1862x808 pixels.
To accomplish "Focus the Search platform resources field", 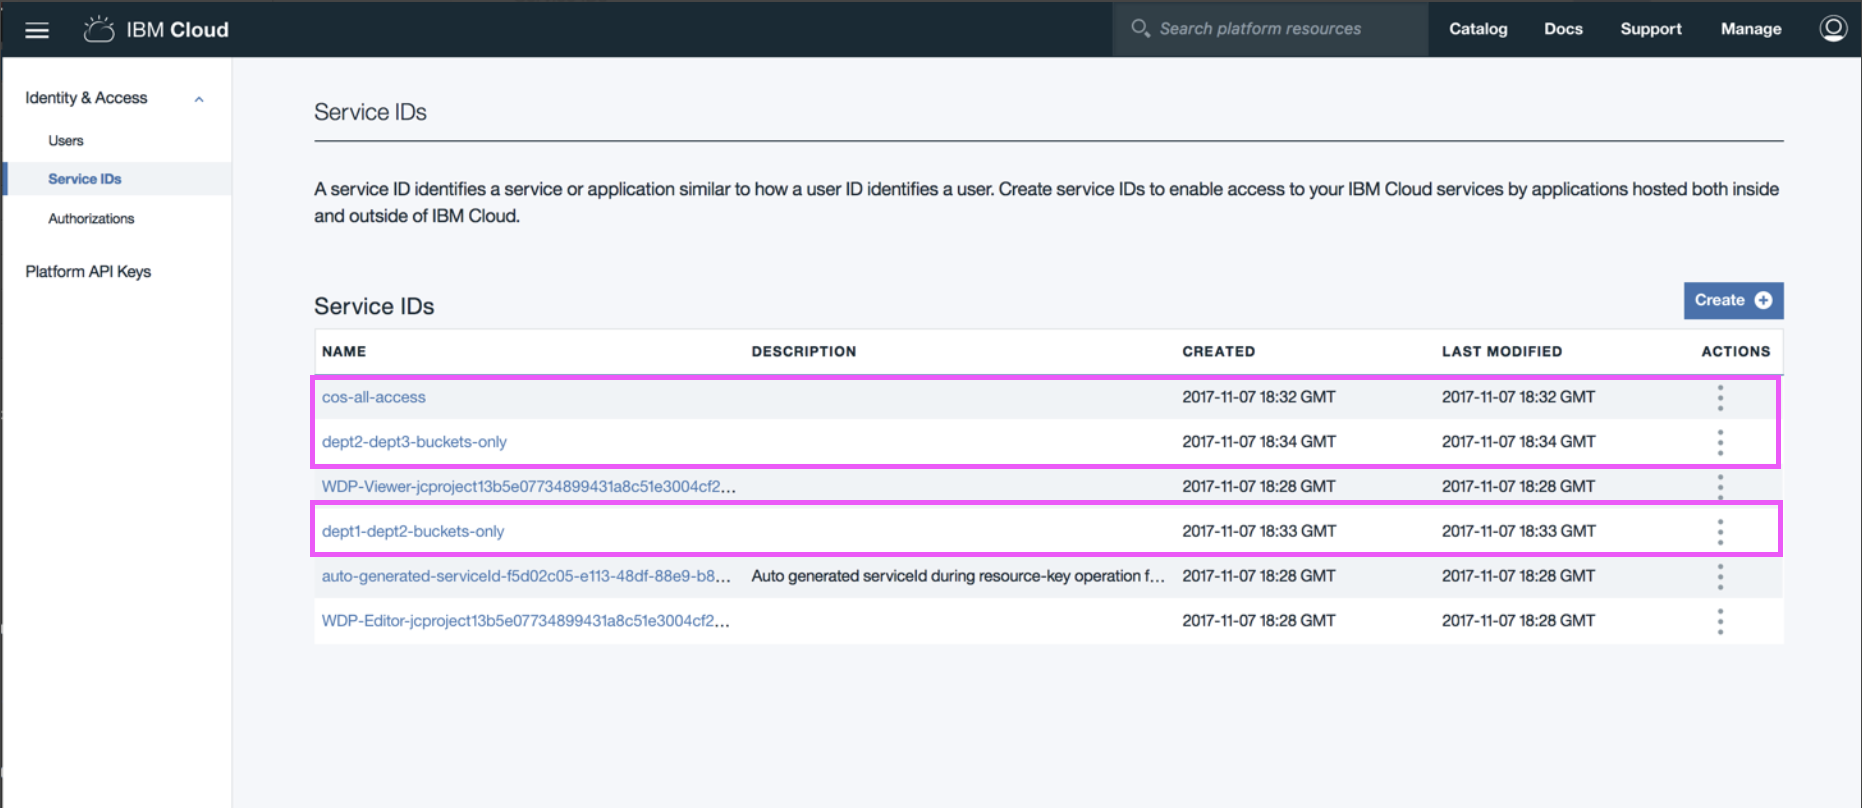I will point(1270,29).
